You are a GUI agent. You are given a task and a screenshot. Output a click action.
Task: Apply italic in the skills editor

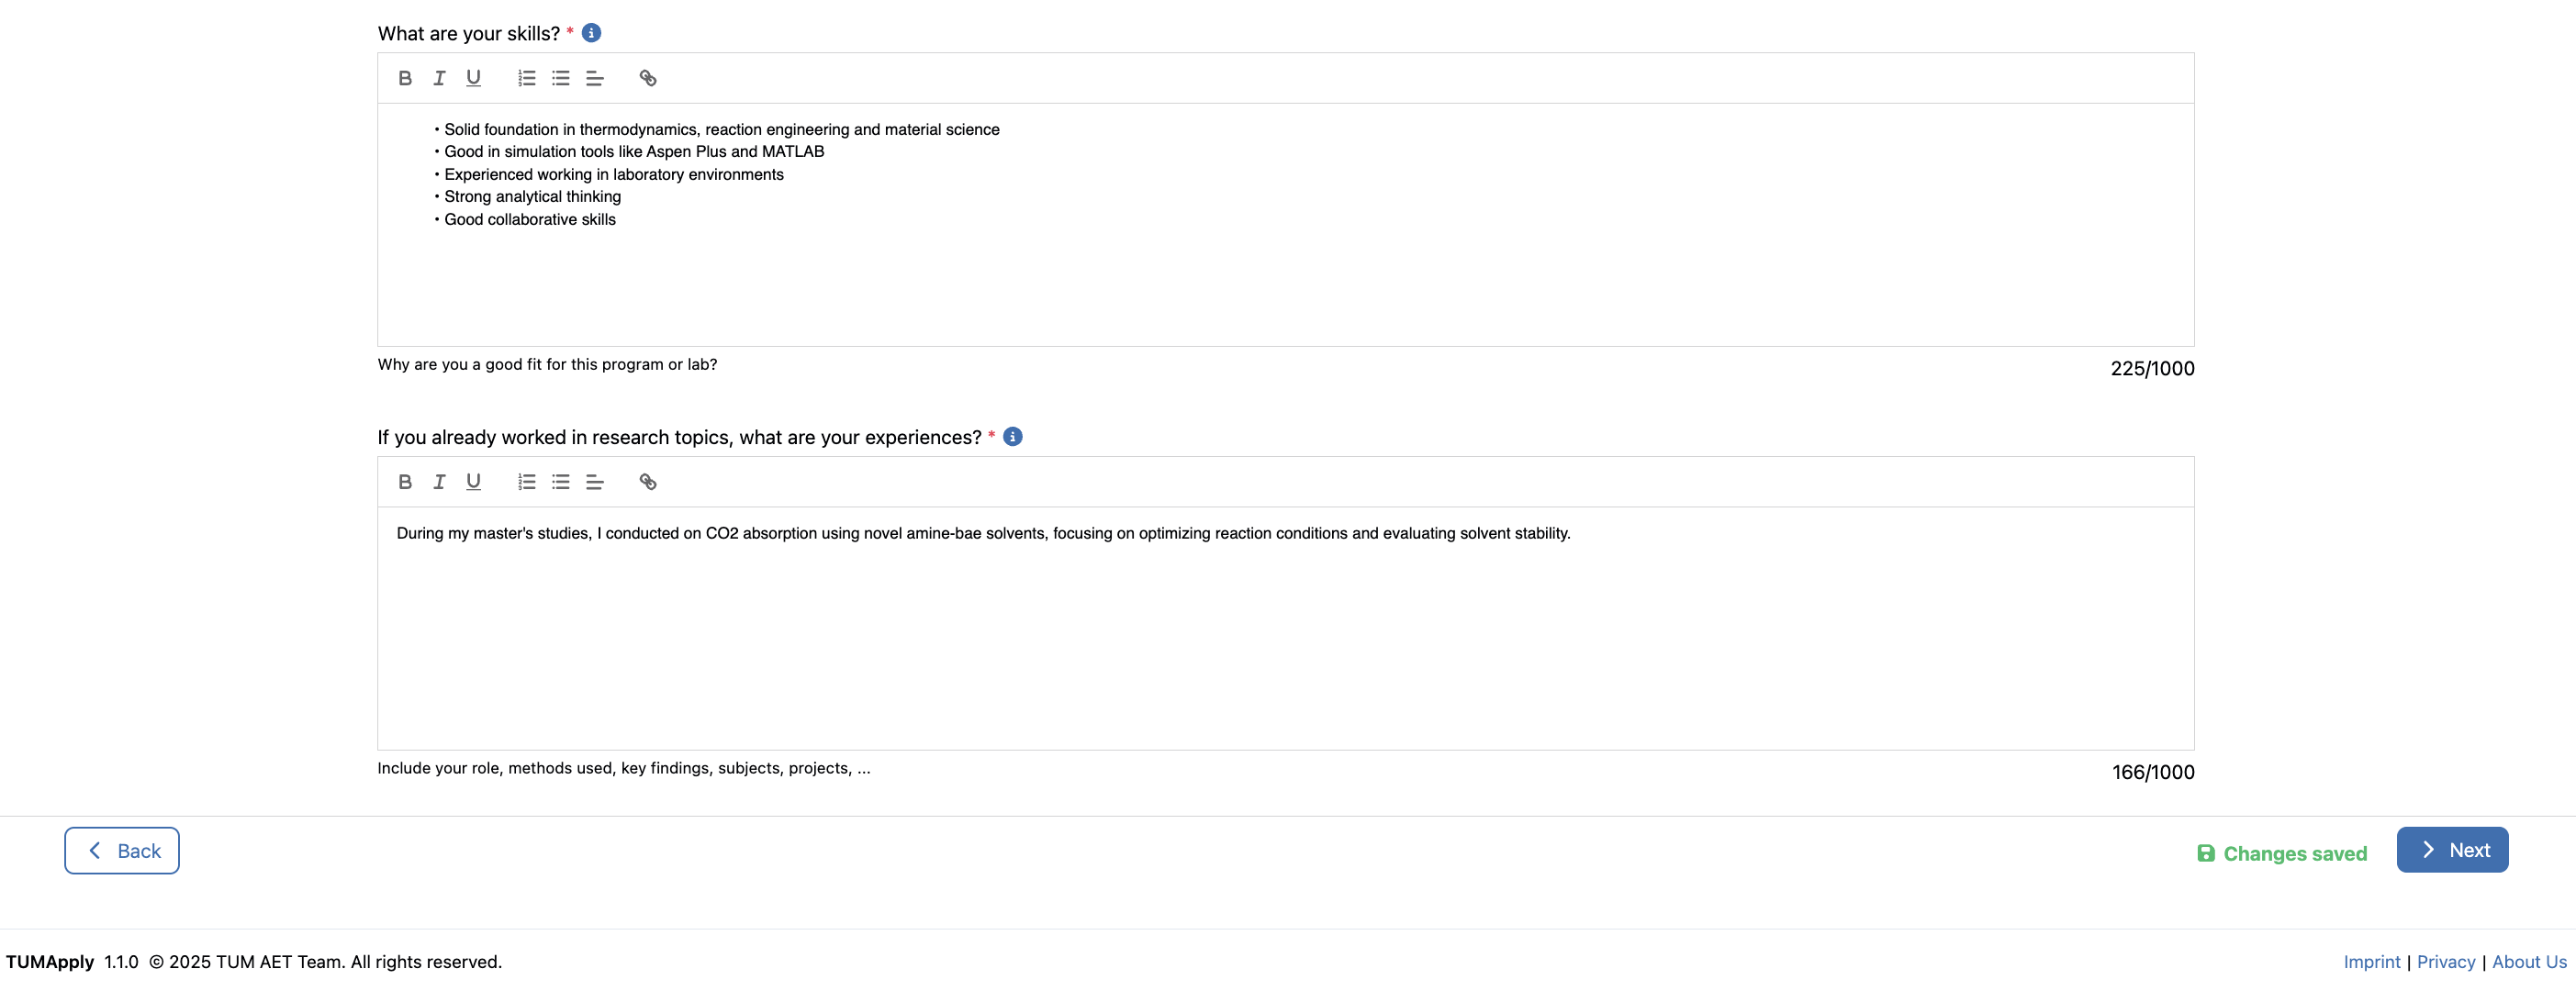pos(439,78)
